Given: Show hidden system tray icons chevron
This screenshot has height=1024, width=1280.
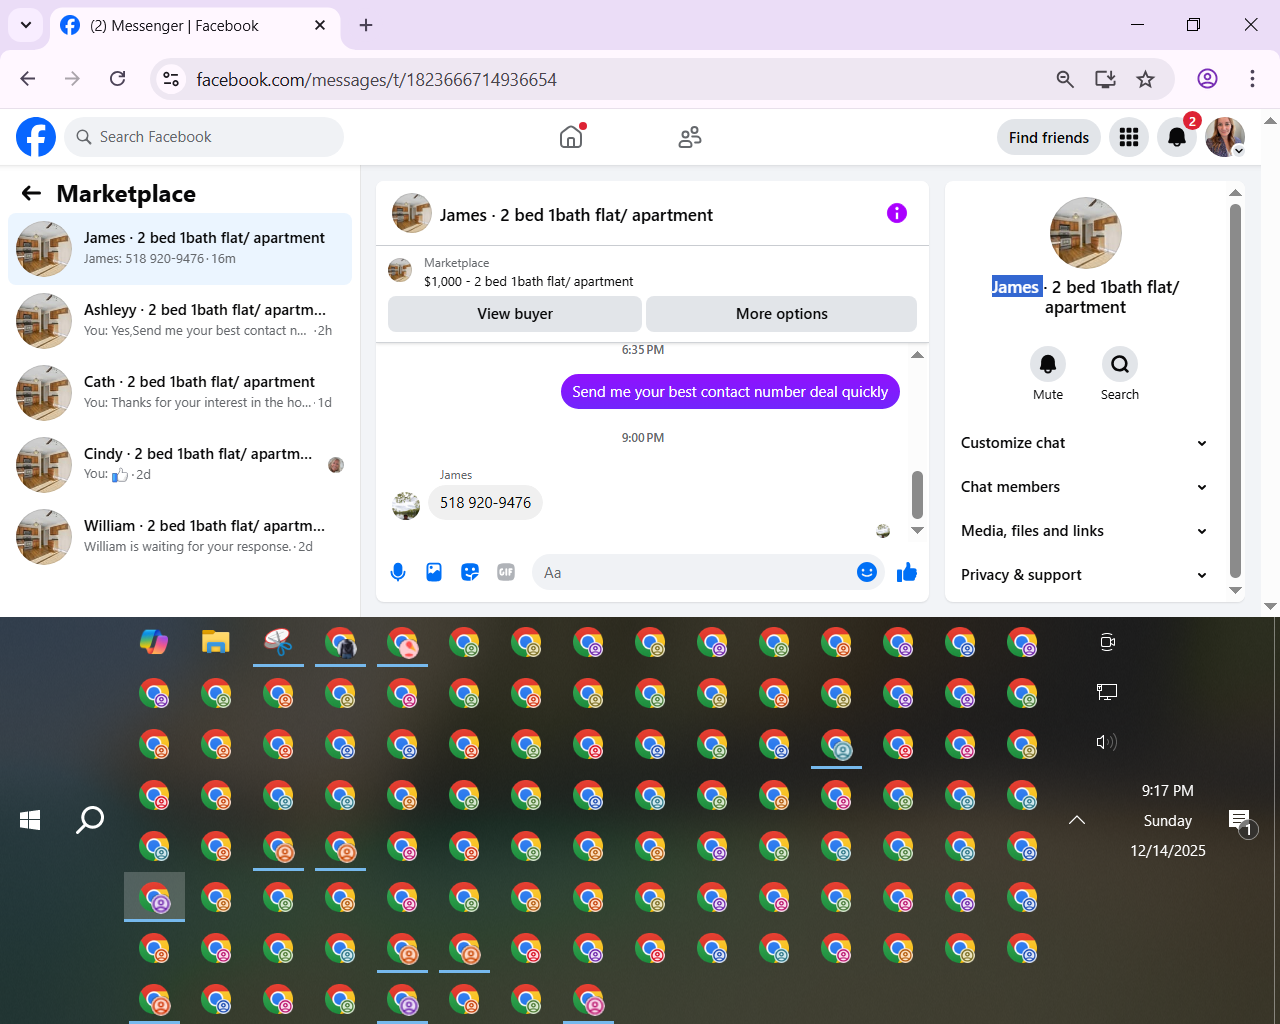Looking at the screenshot, I should coord(1077,820).
